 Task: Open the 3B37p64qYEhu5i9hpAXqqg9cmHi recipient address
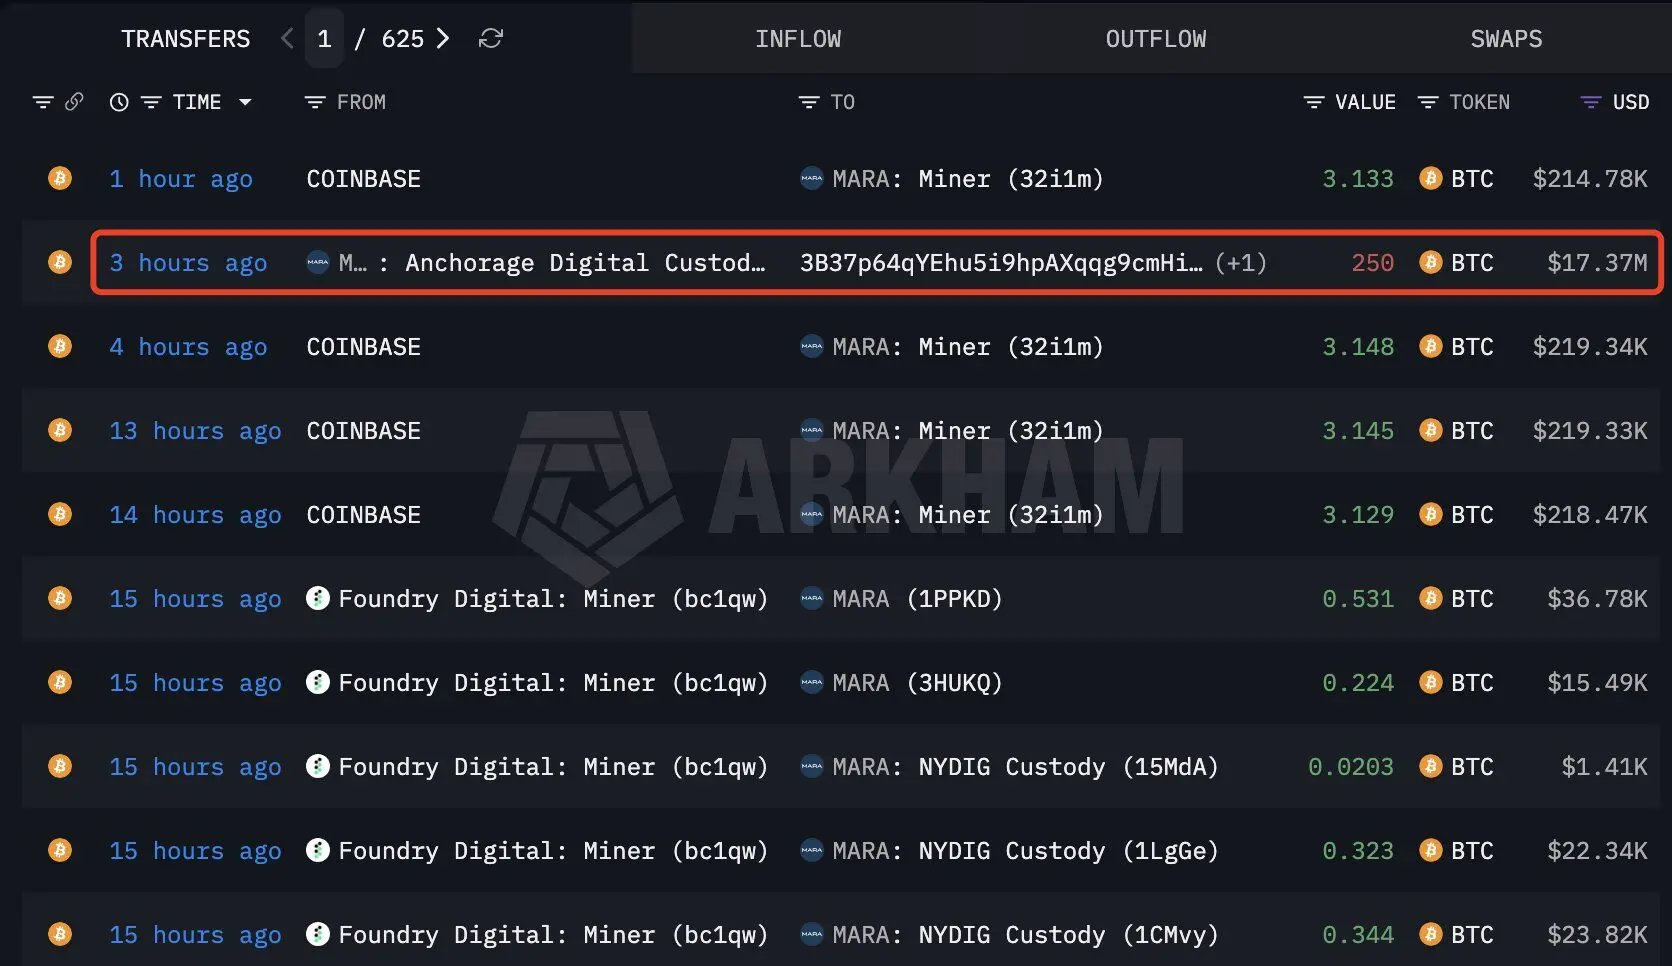(1001, 263)
